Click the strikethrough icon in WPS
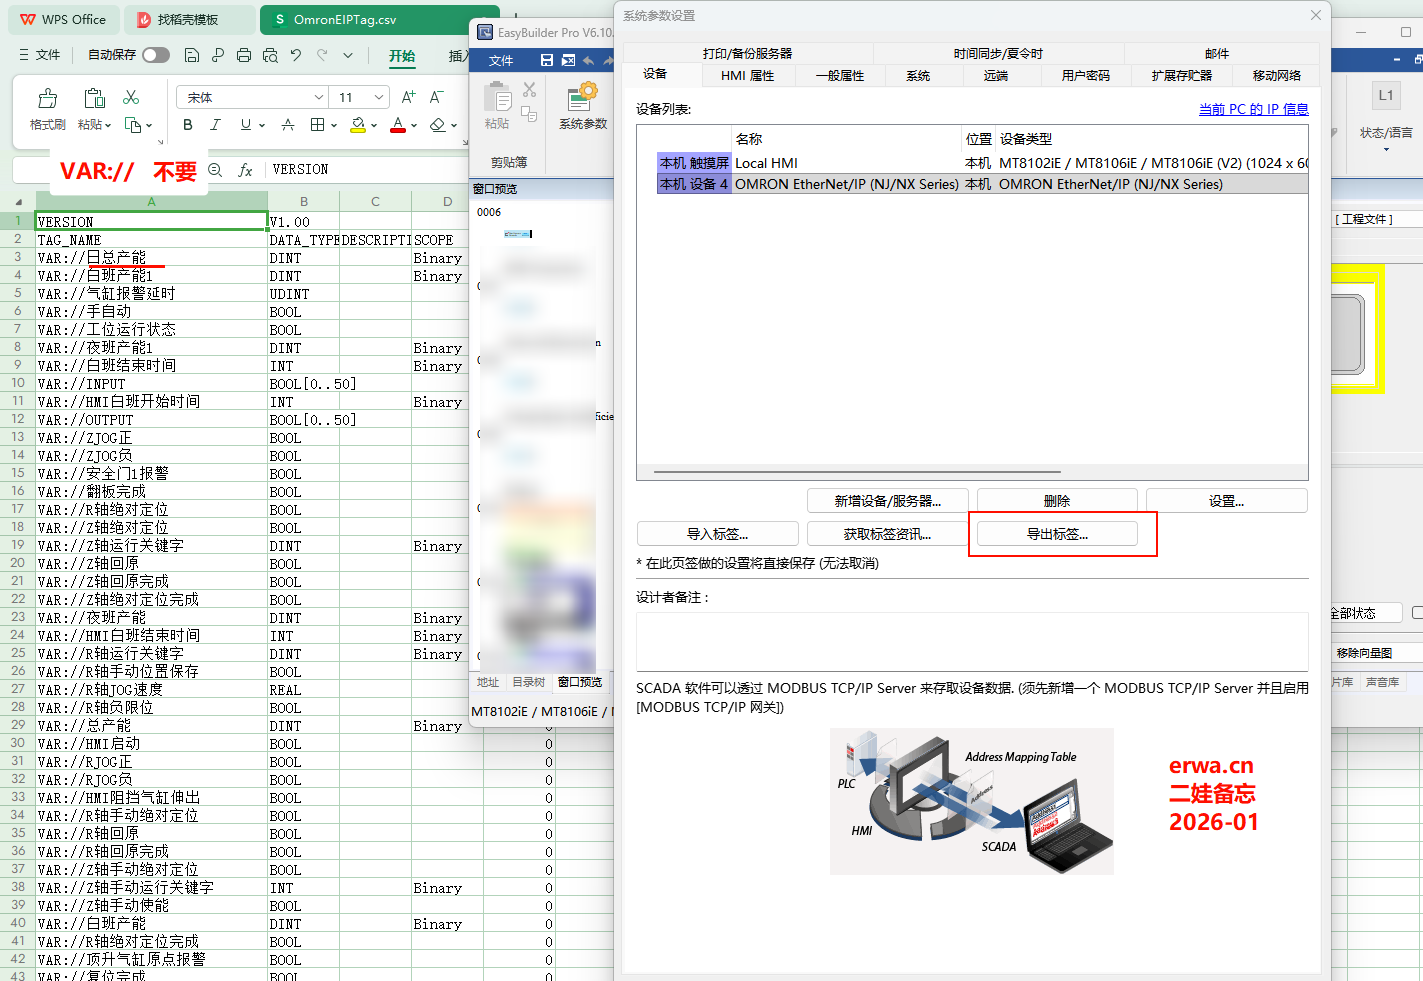Image resolution: width=1423 pixels, height=981 pixels. [x=288, y=125]
